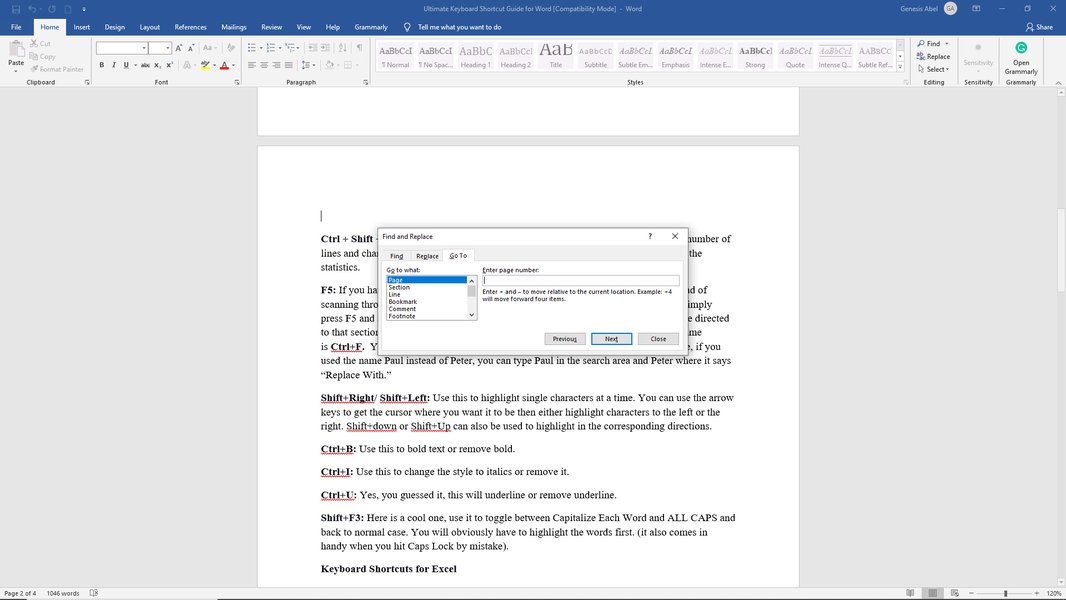
Task: Switch to the Insert ribbon tab
Action: point(82,27)
